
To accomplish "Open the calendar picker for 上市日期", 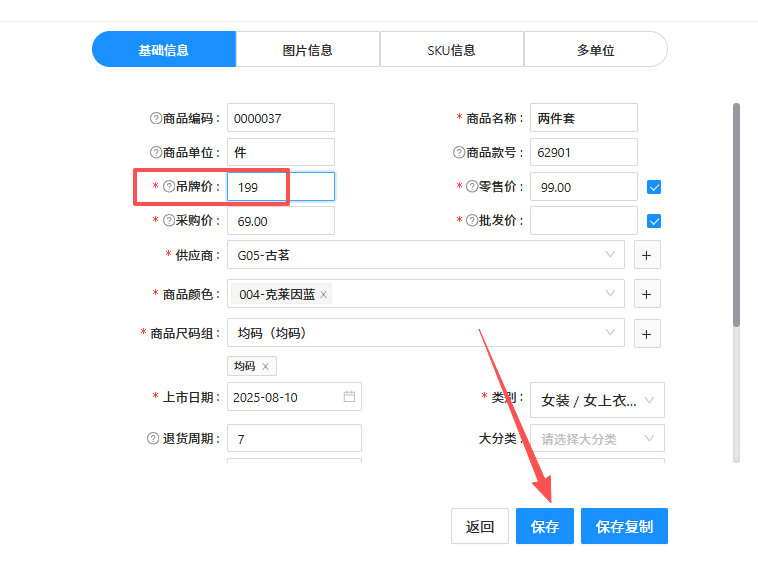I will coord(349,397).
